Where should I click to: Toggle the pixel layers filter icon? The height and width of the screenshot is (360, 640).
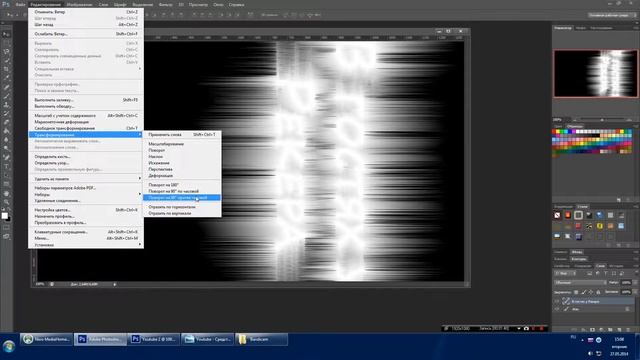[x=589, y=273]
